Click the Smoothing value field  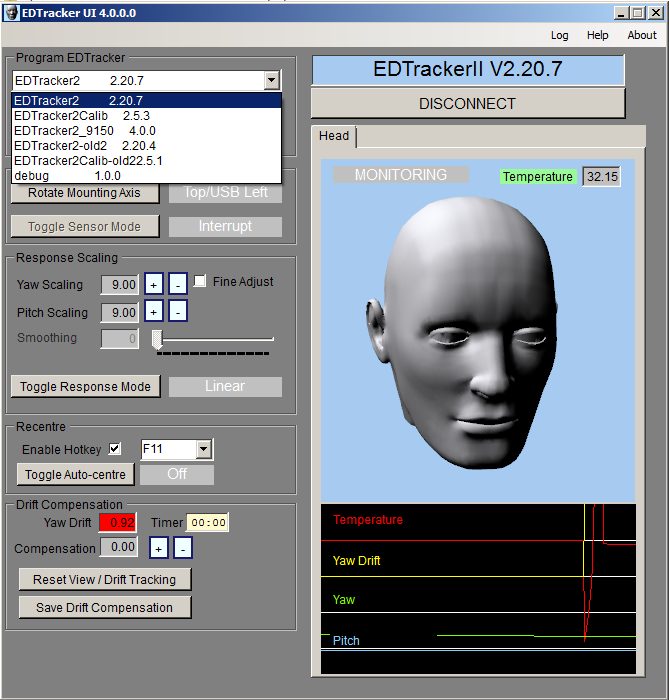click(120, 338)
